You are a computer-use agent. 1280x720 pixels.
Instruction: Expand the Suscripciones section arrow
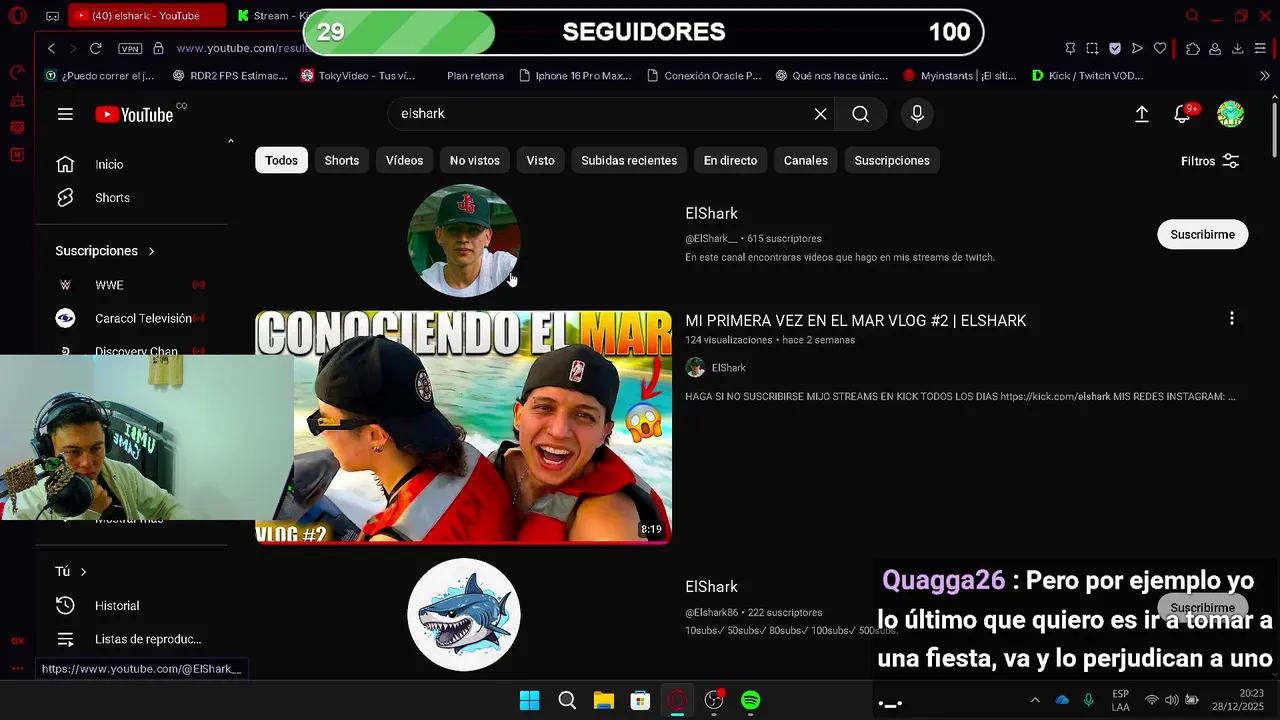coord(151,251)
